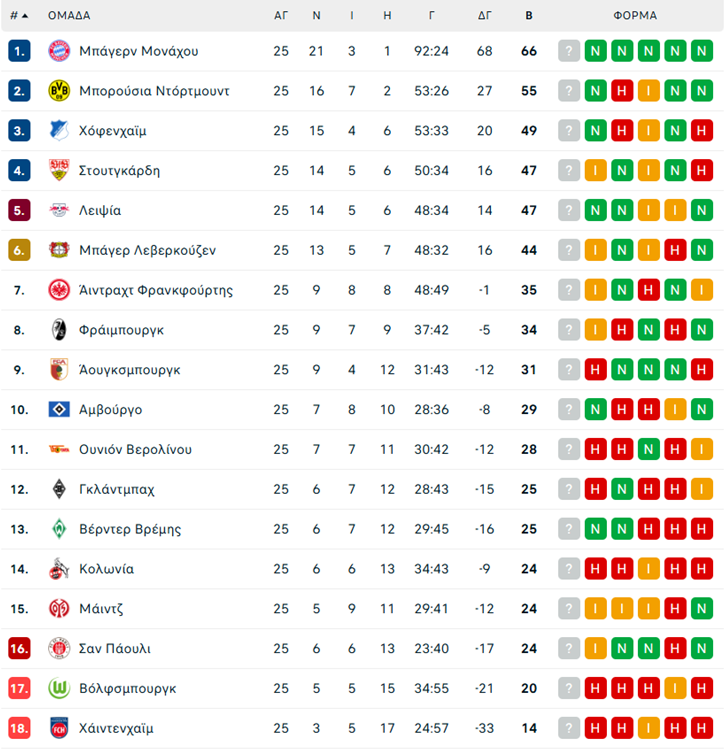725x751 pixels.
Task: Click the St. Pauli club crest
Action: coord(59,648)
